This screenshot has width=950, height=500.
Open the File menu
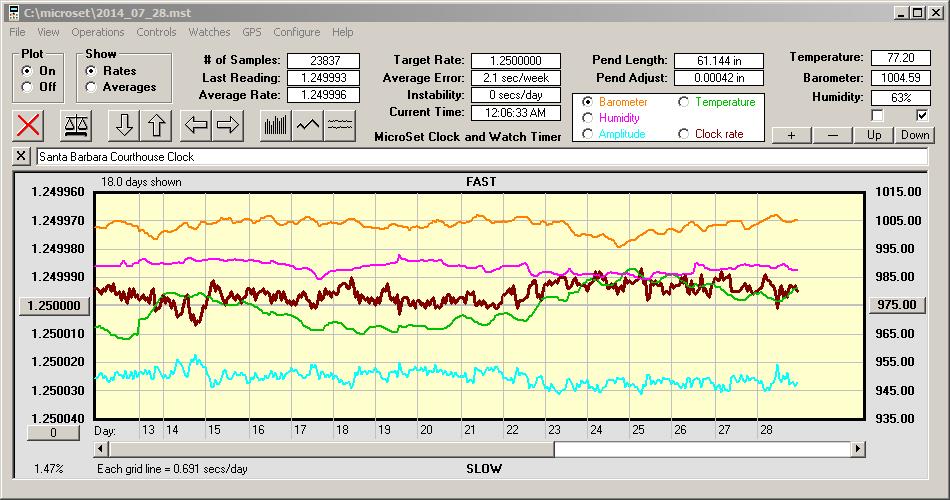click(x=17, y=32)
